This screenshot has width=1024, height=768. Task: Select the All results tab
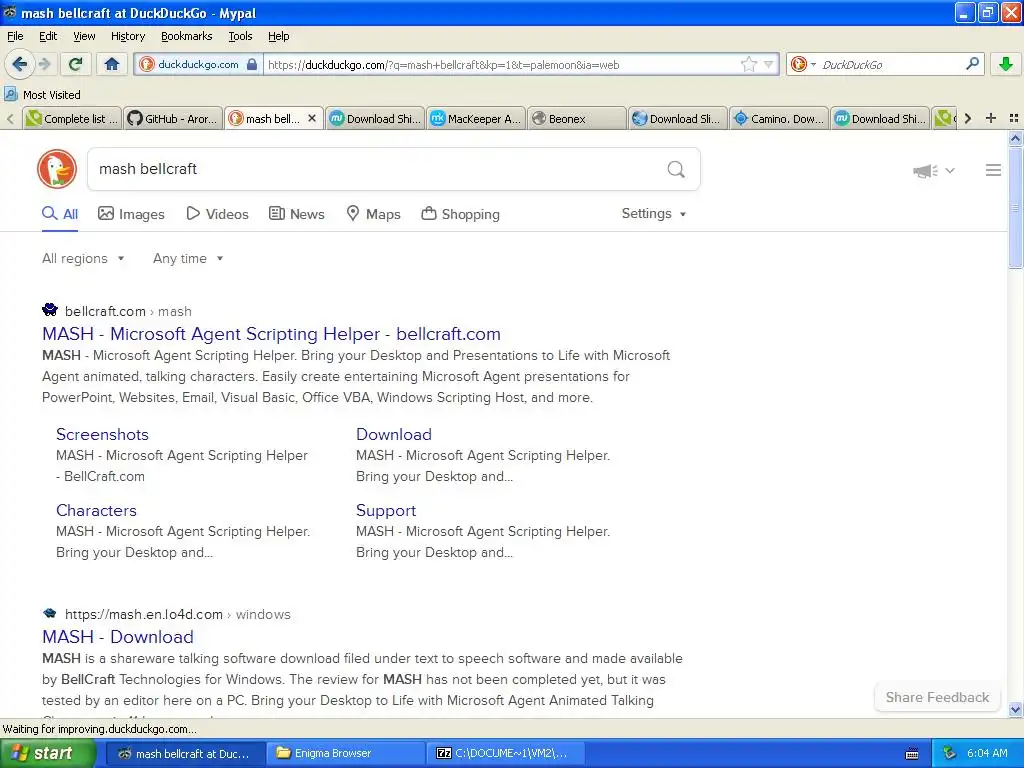(60, 214)
